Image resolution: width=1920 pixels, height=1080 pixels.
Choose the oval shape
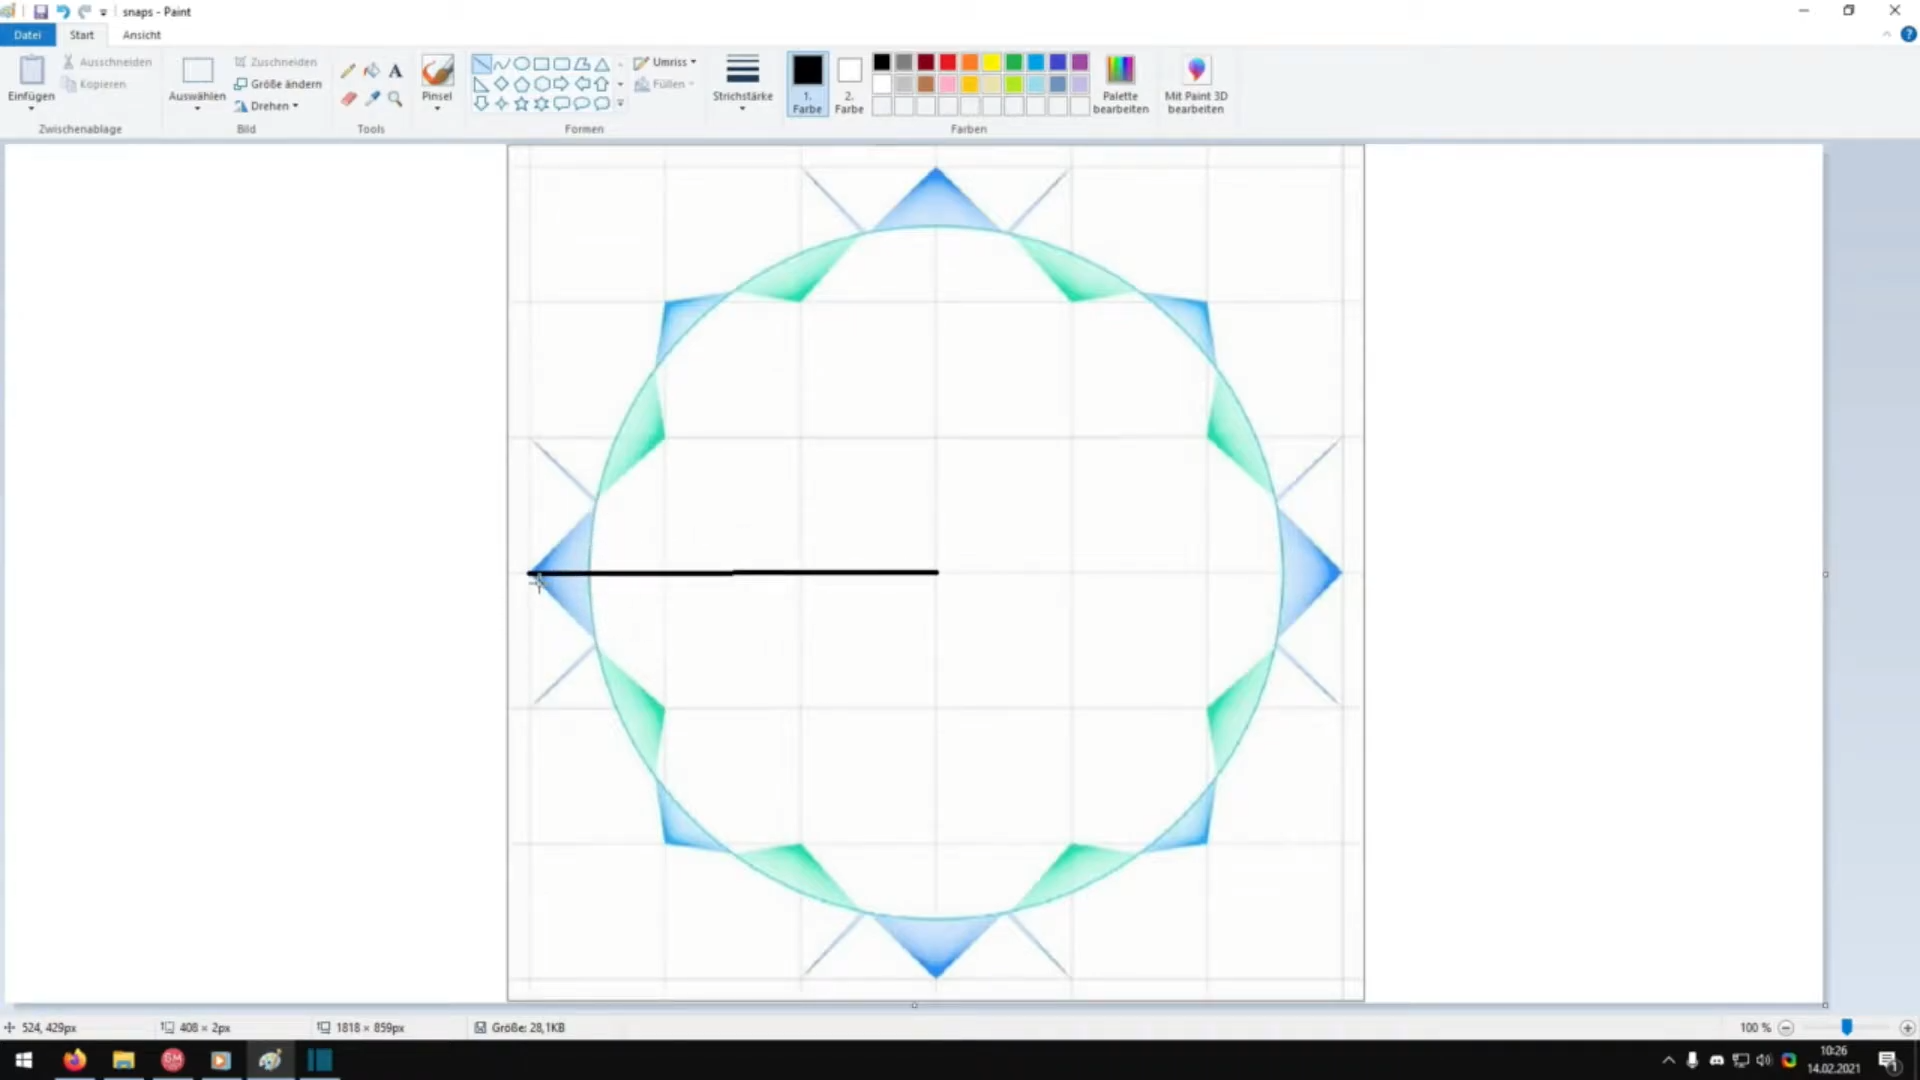coord(521,63)
